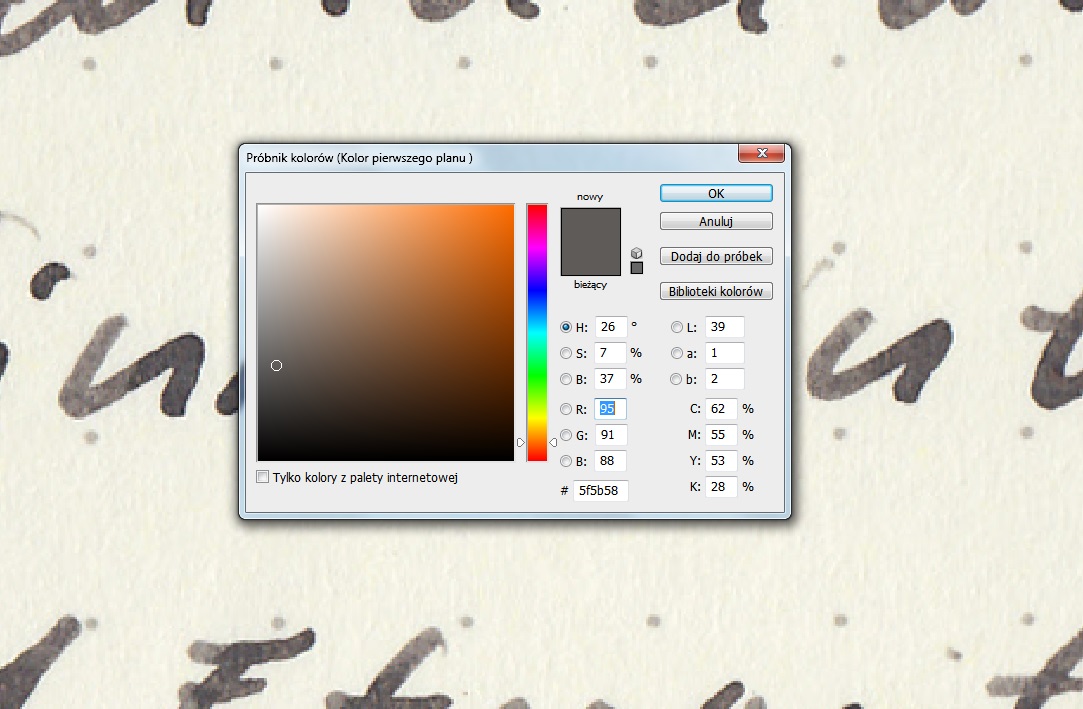Screen dimensions: 1083x709
Task: Click the hex color code field
Action: click(x=600, y=491)
